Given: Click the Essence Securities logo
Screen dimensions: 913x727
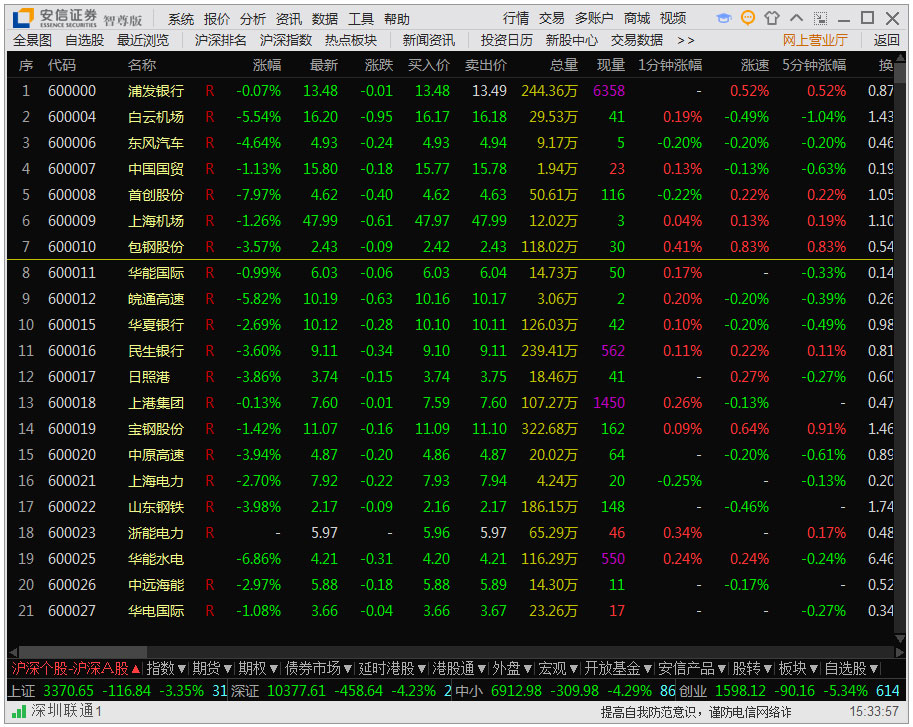Looking at the screenshot, I should (x=23, y=19).
